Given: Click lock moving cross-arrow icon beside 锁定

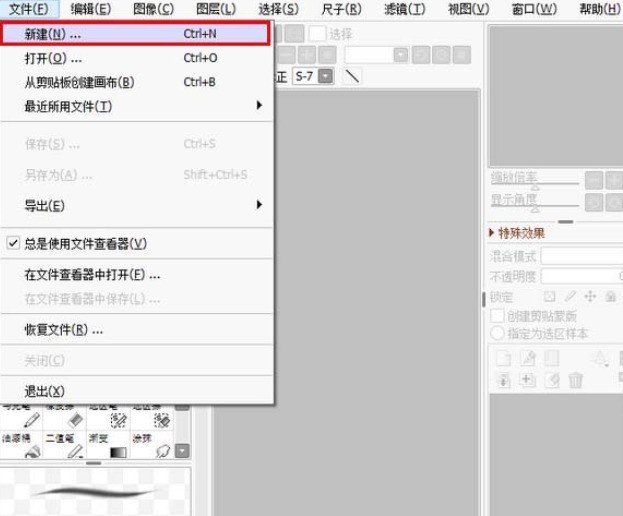Looking at the screenshot, I should [x=590, y=296].
